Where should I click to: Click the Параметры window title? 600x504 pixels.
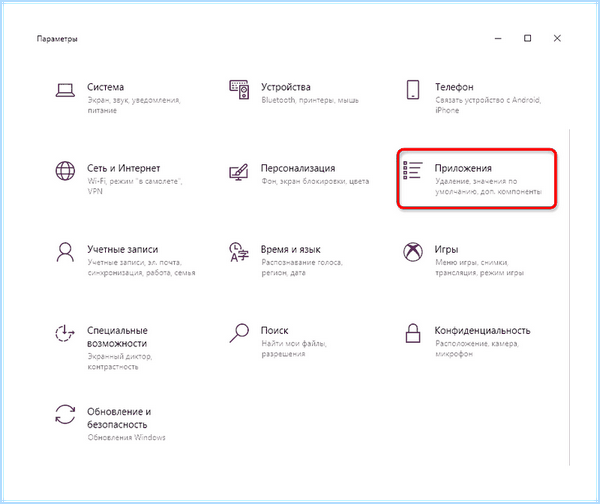tap(57, 39)
